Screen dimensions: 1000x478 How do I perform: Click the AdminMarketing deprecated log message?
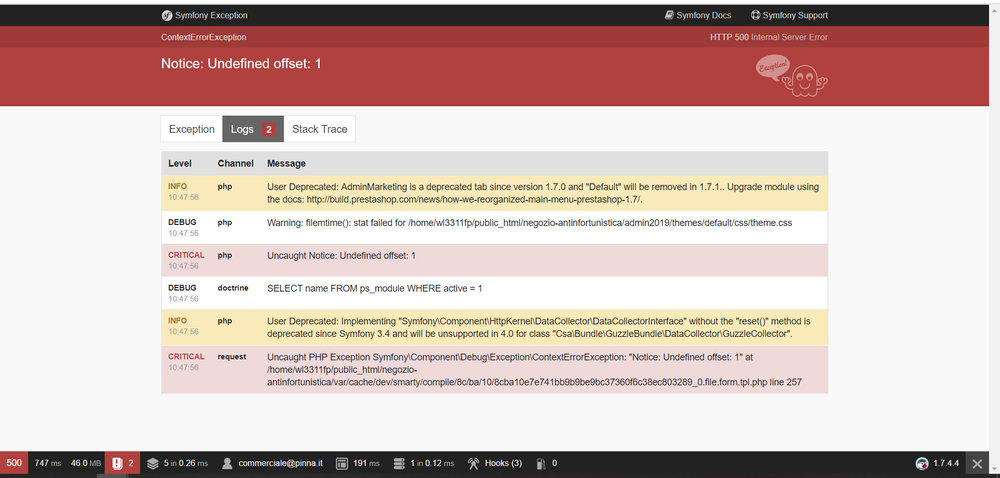(x=543, y=193)
